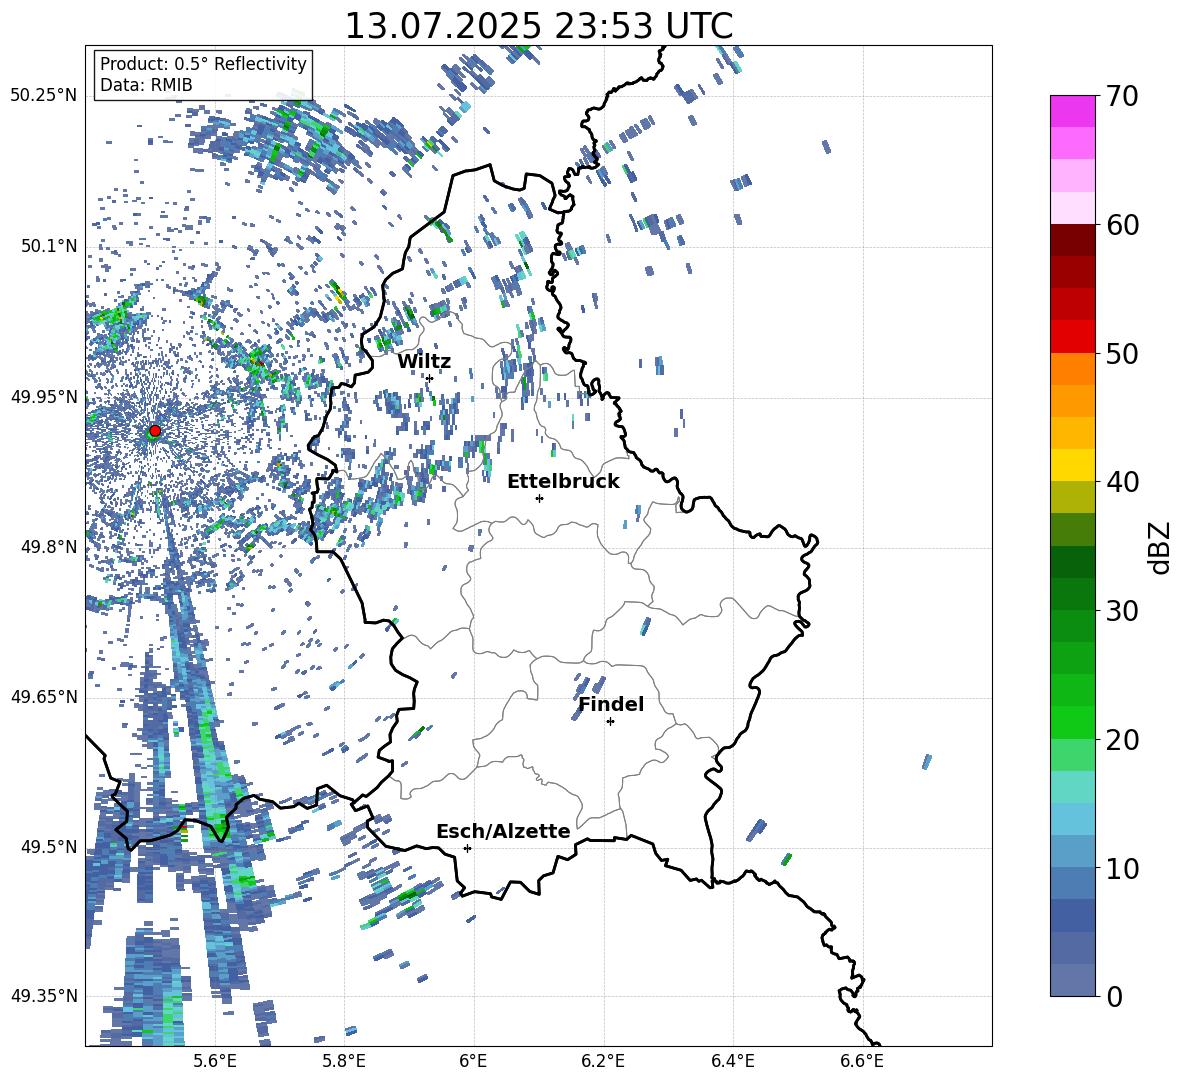Click the colorbar tick label '20'

tap(1122, 739)
